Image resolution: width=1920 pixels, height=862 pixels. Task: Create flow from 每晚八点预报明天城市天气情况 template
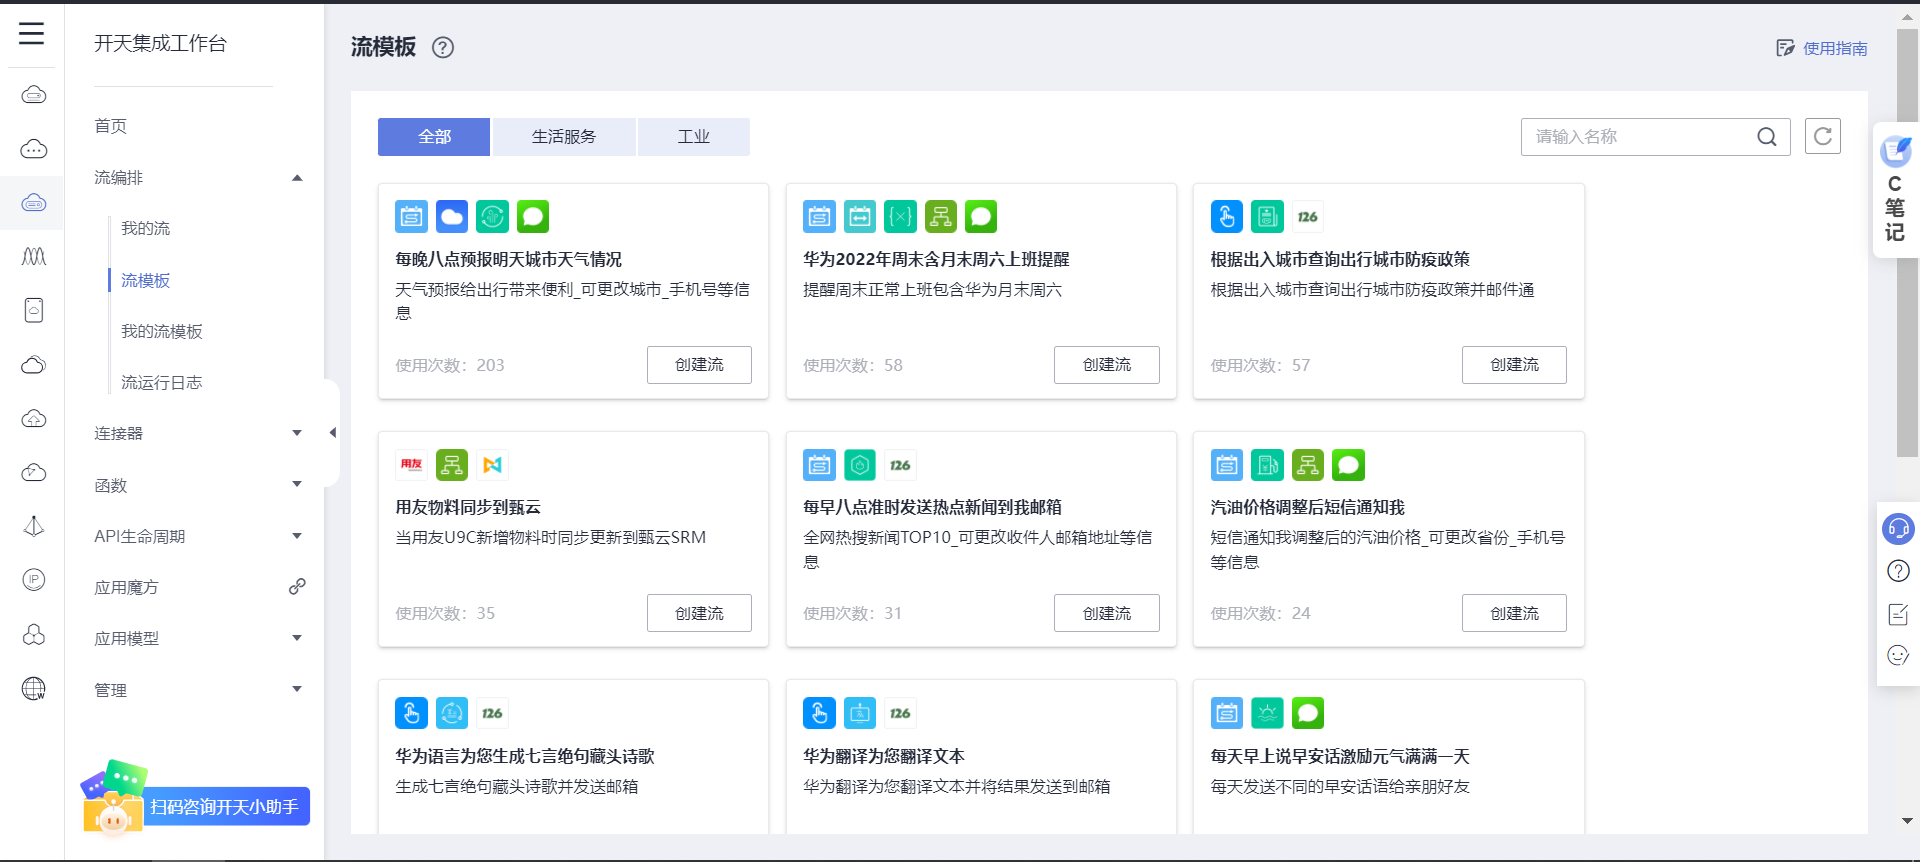click(699, 365)
